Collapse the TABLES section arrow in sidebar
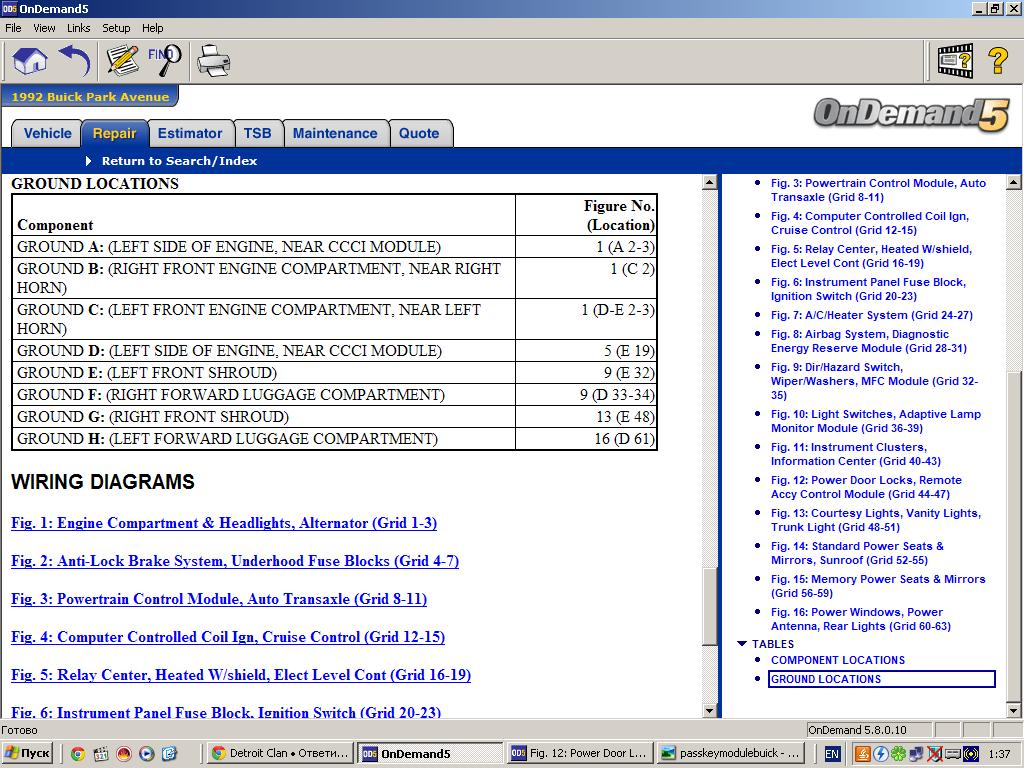This screenshot has width=1024, height=768. (x=742, y=644)
